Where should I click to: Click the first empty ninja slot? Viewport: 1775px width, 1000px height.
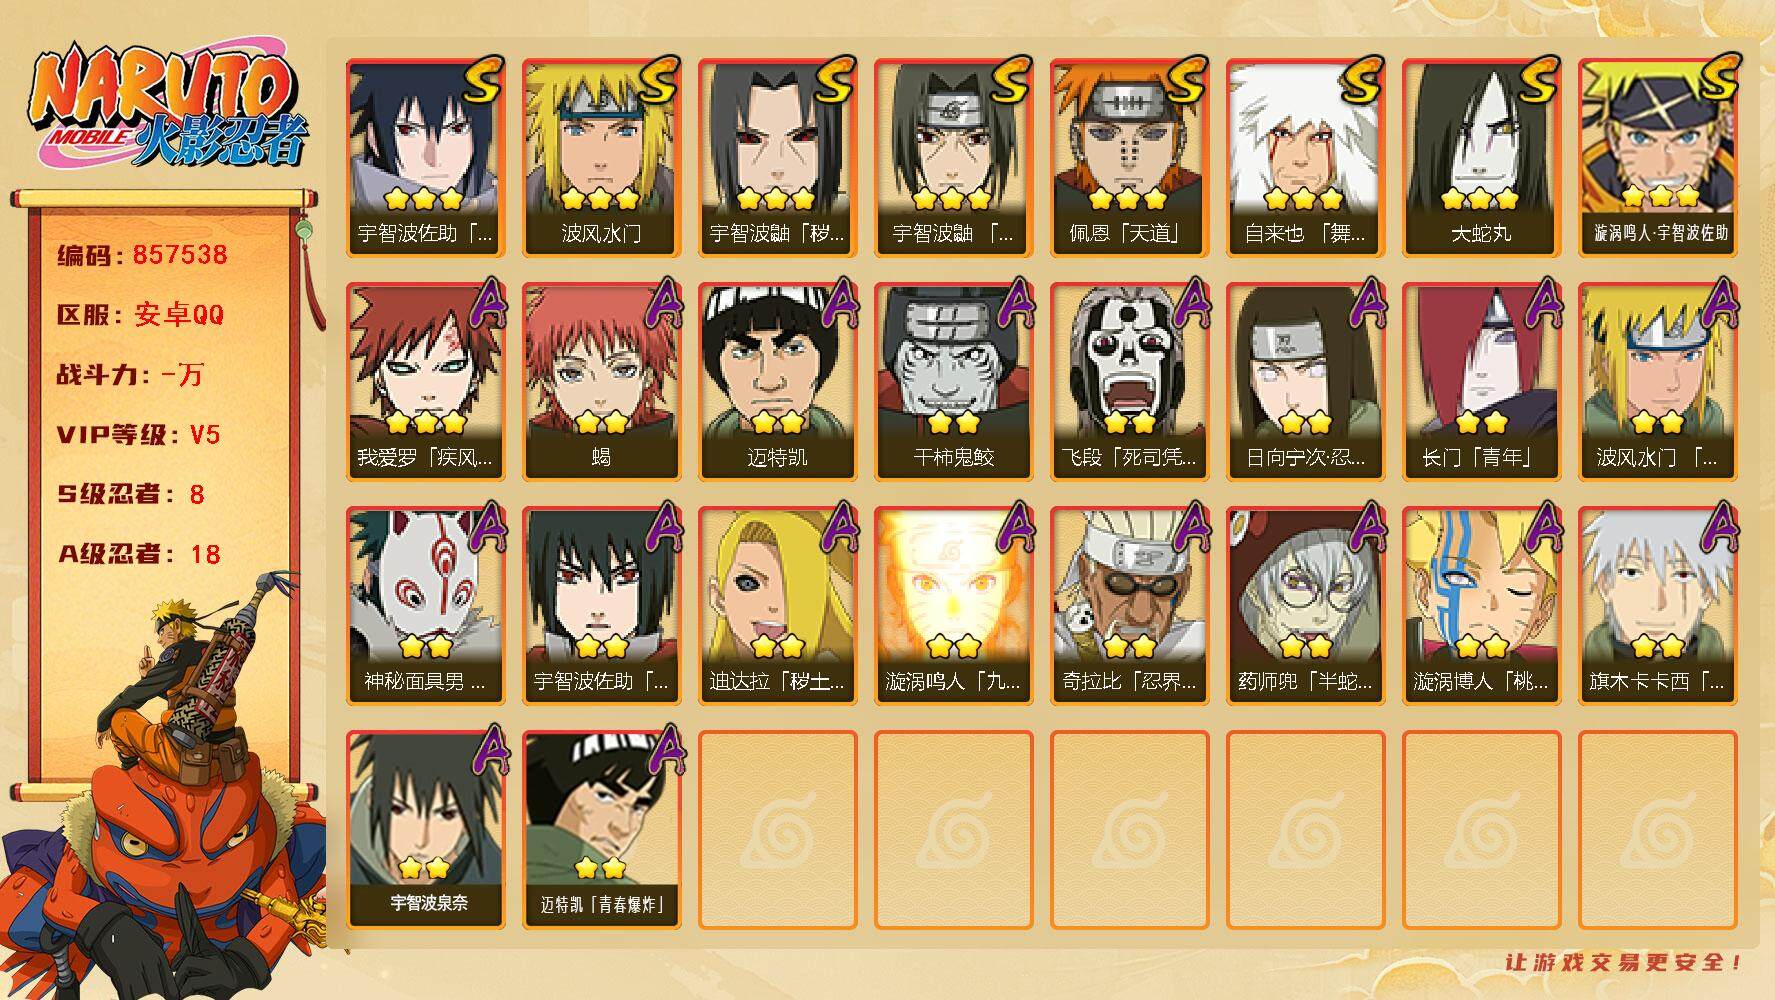pyautogui.click(x=777, y=830)
